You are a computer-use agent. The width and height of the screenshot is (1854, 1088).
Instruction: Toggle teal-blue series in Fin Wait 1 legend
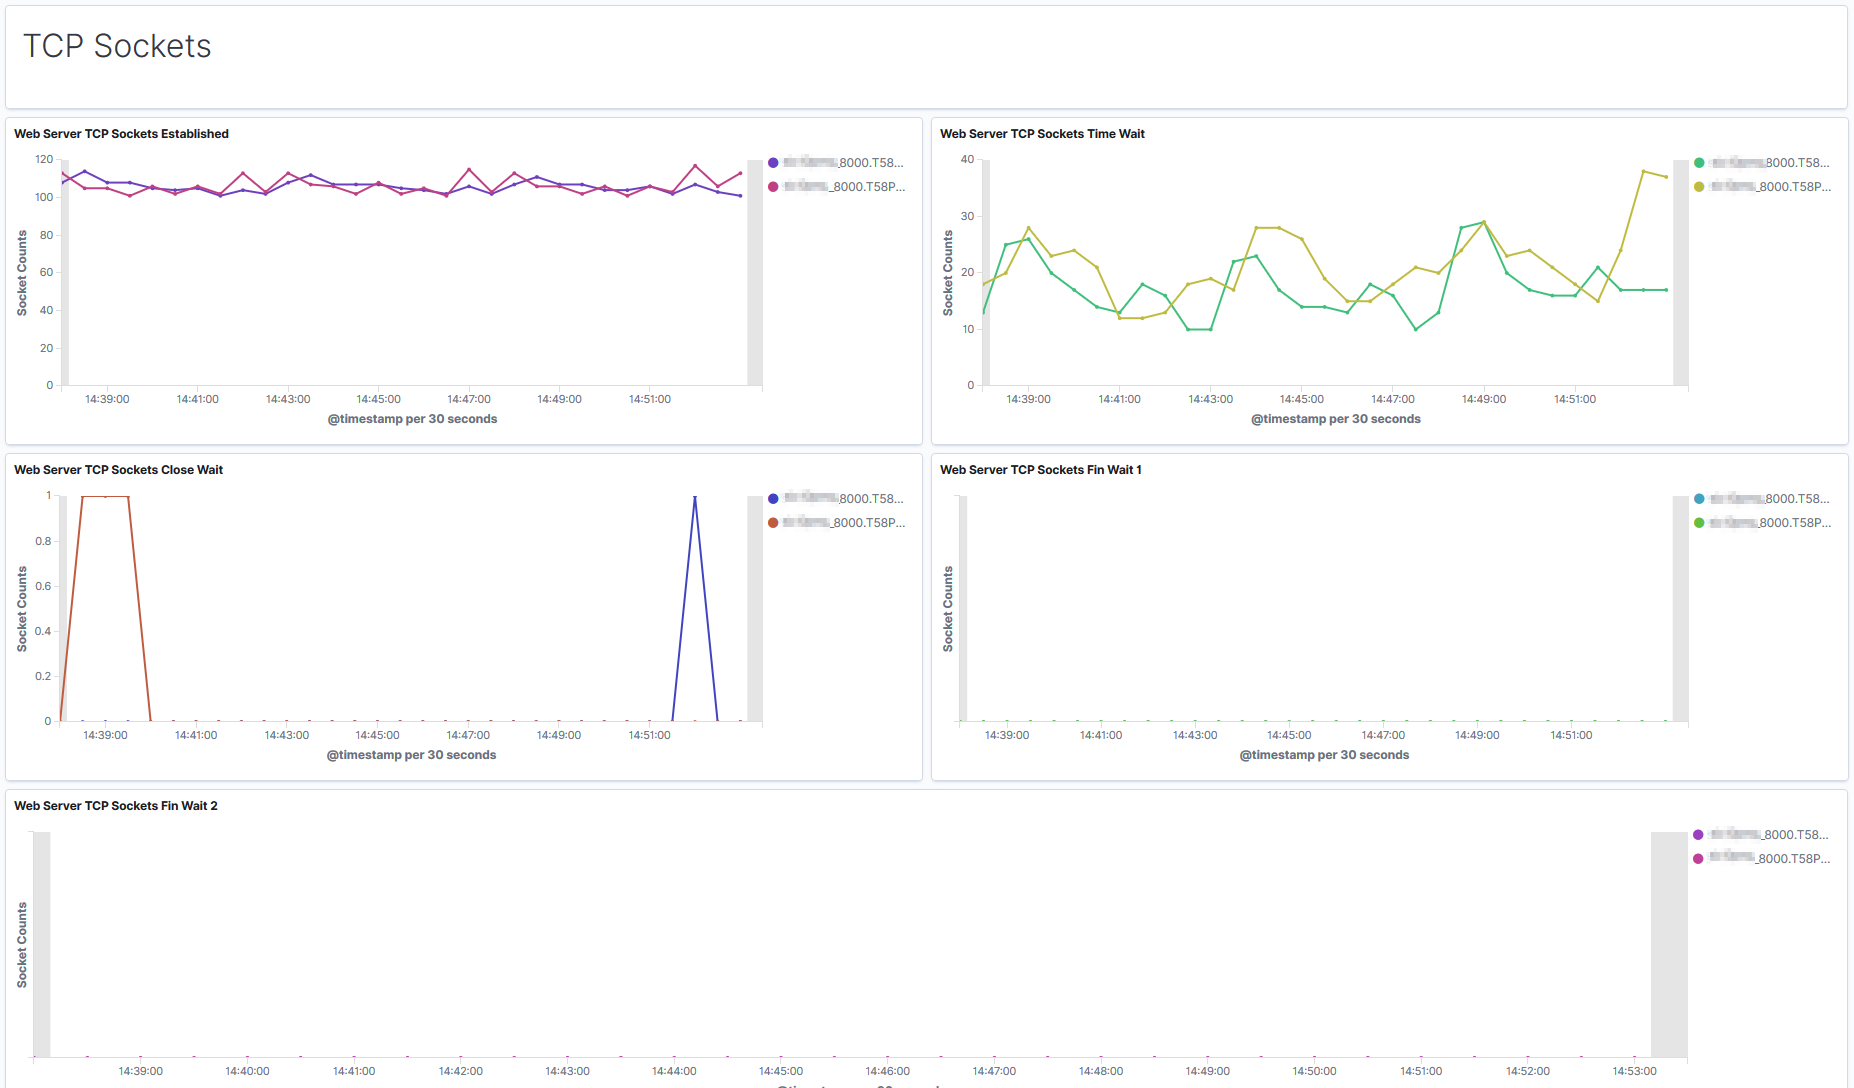tap(1699, 499)
